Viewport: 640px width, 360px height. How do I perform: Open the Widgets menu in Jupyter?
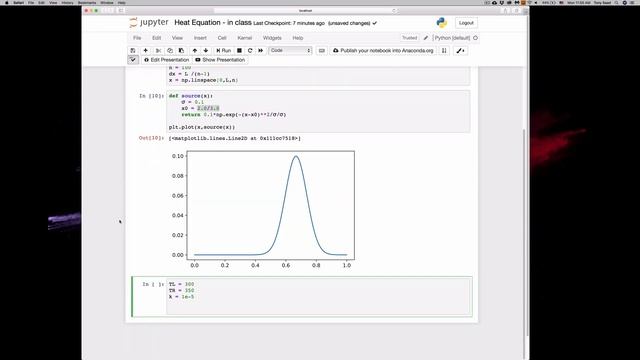pos(272,38)
